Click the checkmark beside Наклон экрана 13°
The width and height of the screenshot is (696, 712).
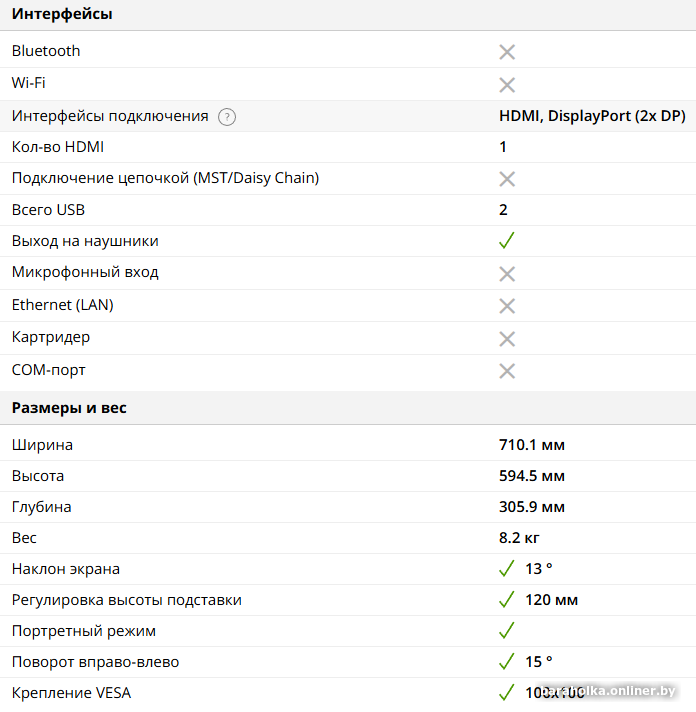[x=507, y=569]
